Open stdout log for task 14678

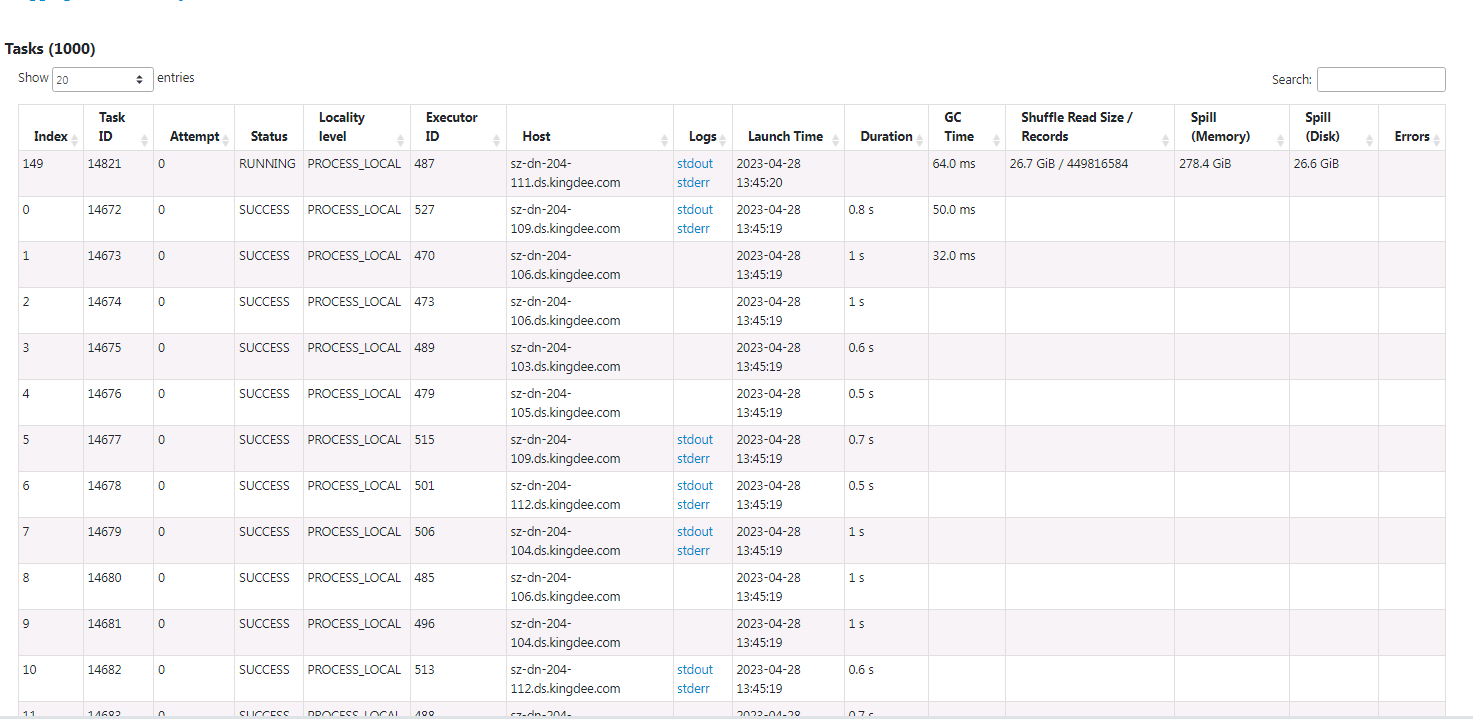(695, 486)
